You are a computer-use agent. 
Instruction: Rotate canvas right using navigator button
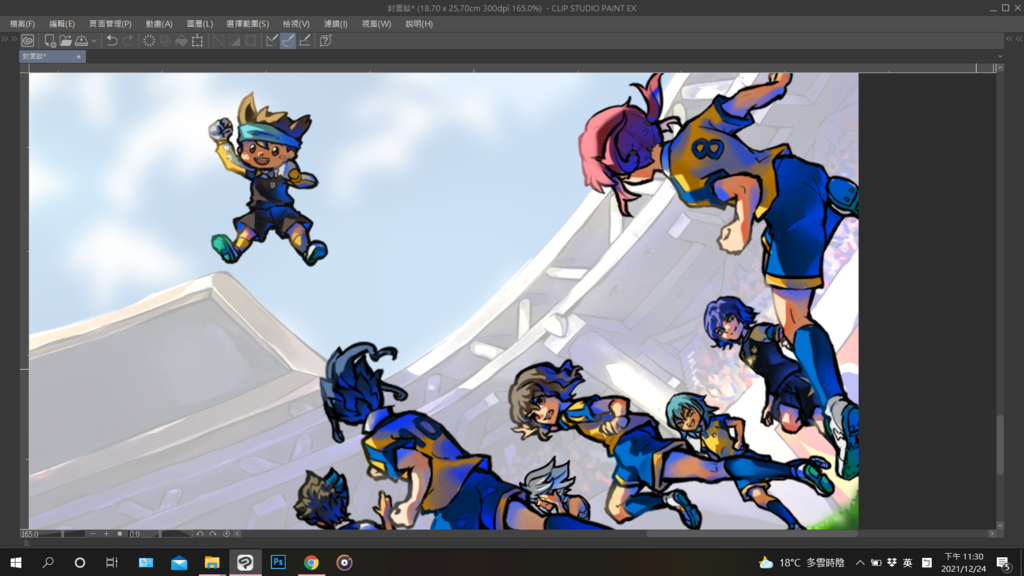[x=213, y=534]
